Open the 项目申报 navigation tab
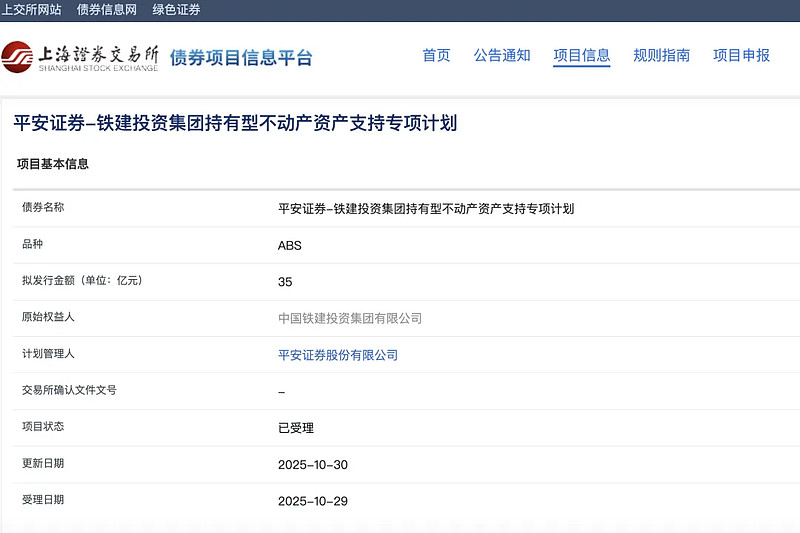 (x=741, y=55)
